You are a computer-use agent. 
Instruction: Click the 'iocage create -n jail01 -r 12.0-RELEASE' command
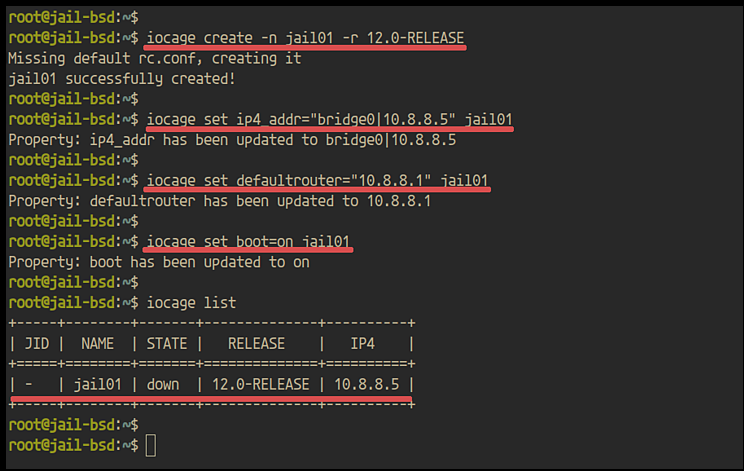pyautogui.click(x=305, y=37)
